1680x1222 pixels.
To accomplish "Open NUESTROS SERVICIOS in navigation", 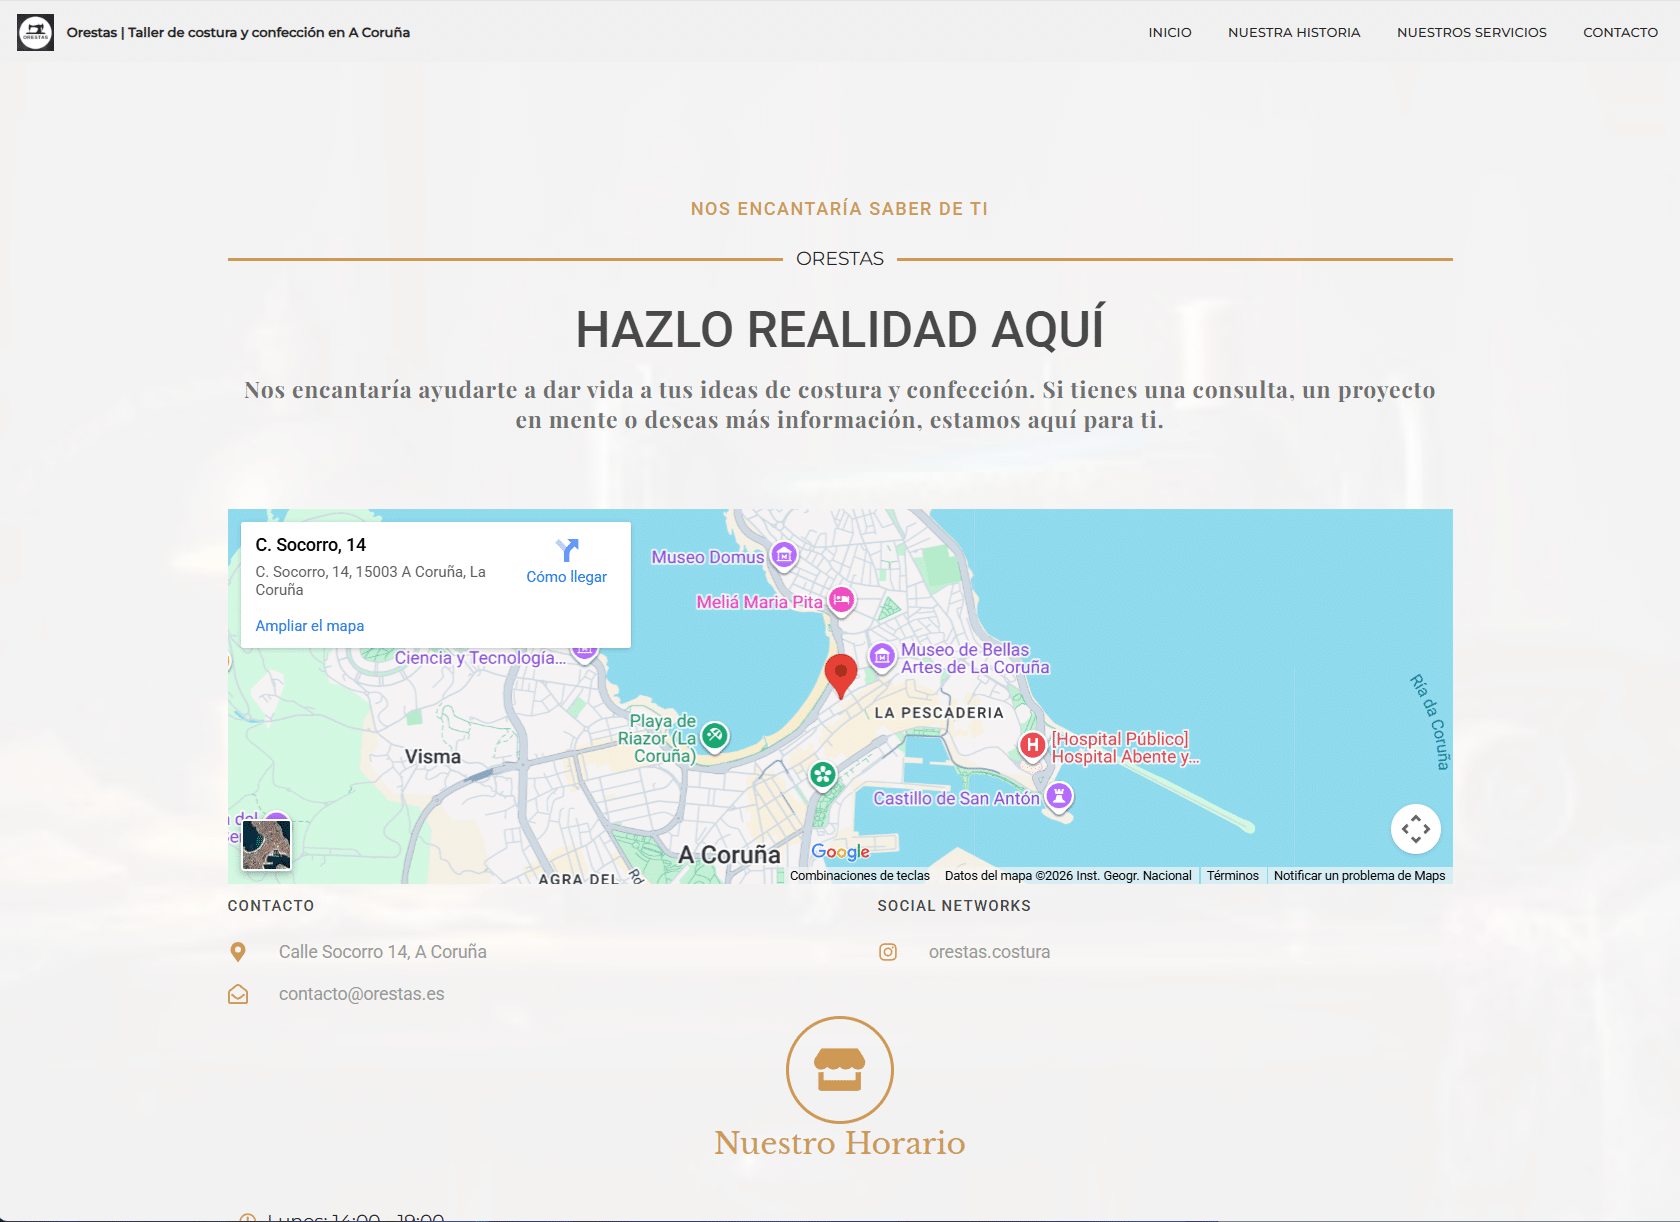I will (x=1471, y=32).
